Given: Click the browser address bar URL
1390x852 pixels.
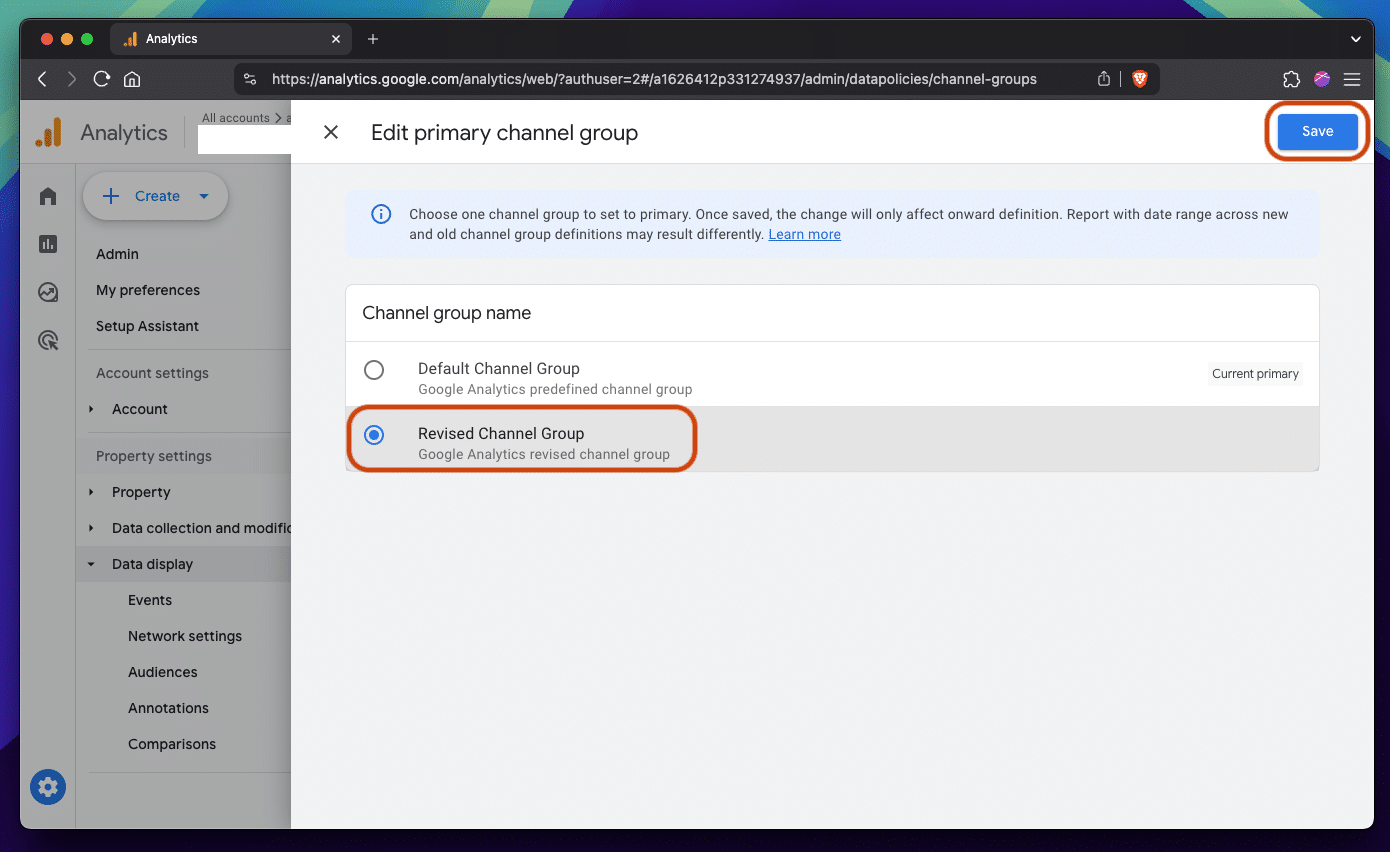Looking at the screenshot, I should click(654, 79).
